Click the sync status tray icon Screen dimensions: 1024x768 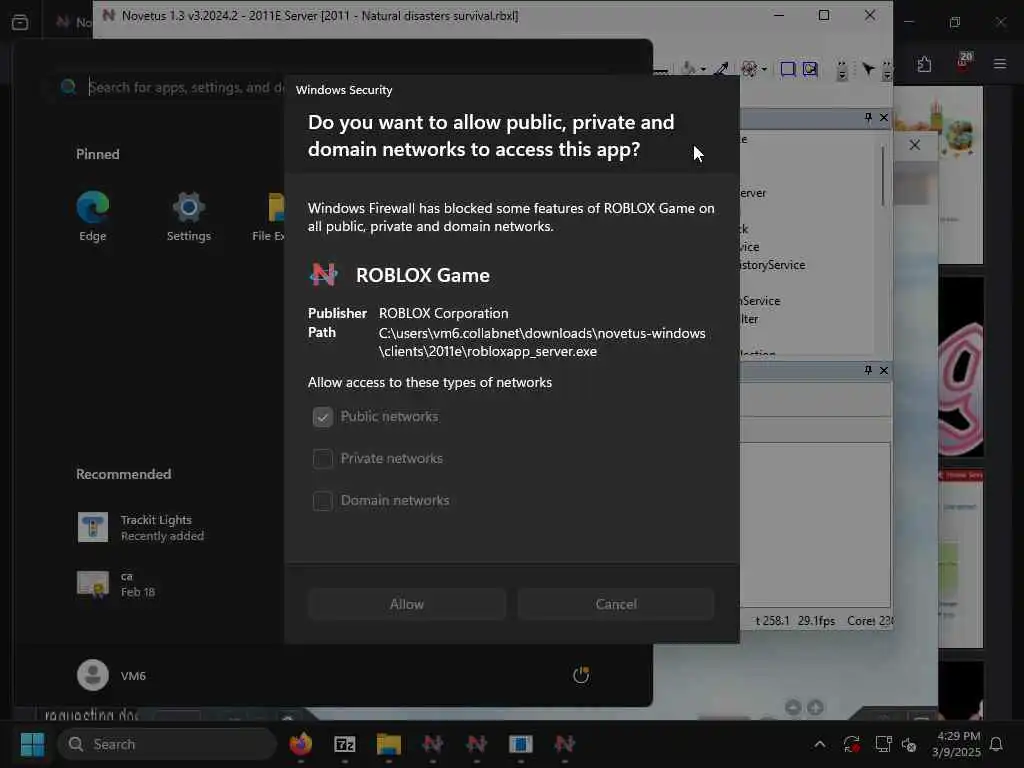[x=852, y=744]
